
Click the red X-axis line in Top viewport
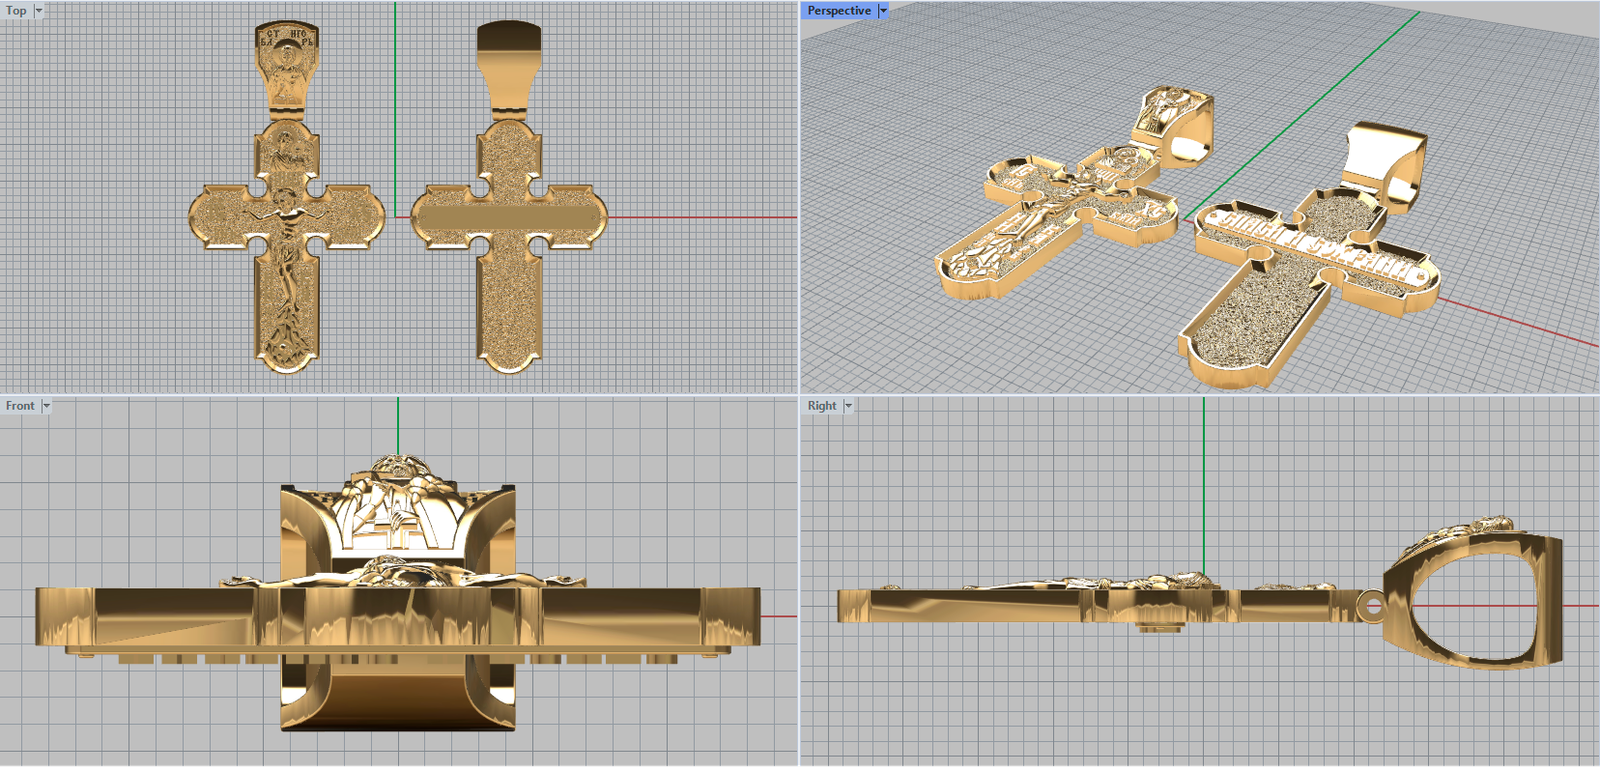click(x=700, y=217)
